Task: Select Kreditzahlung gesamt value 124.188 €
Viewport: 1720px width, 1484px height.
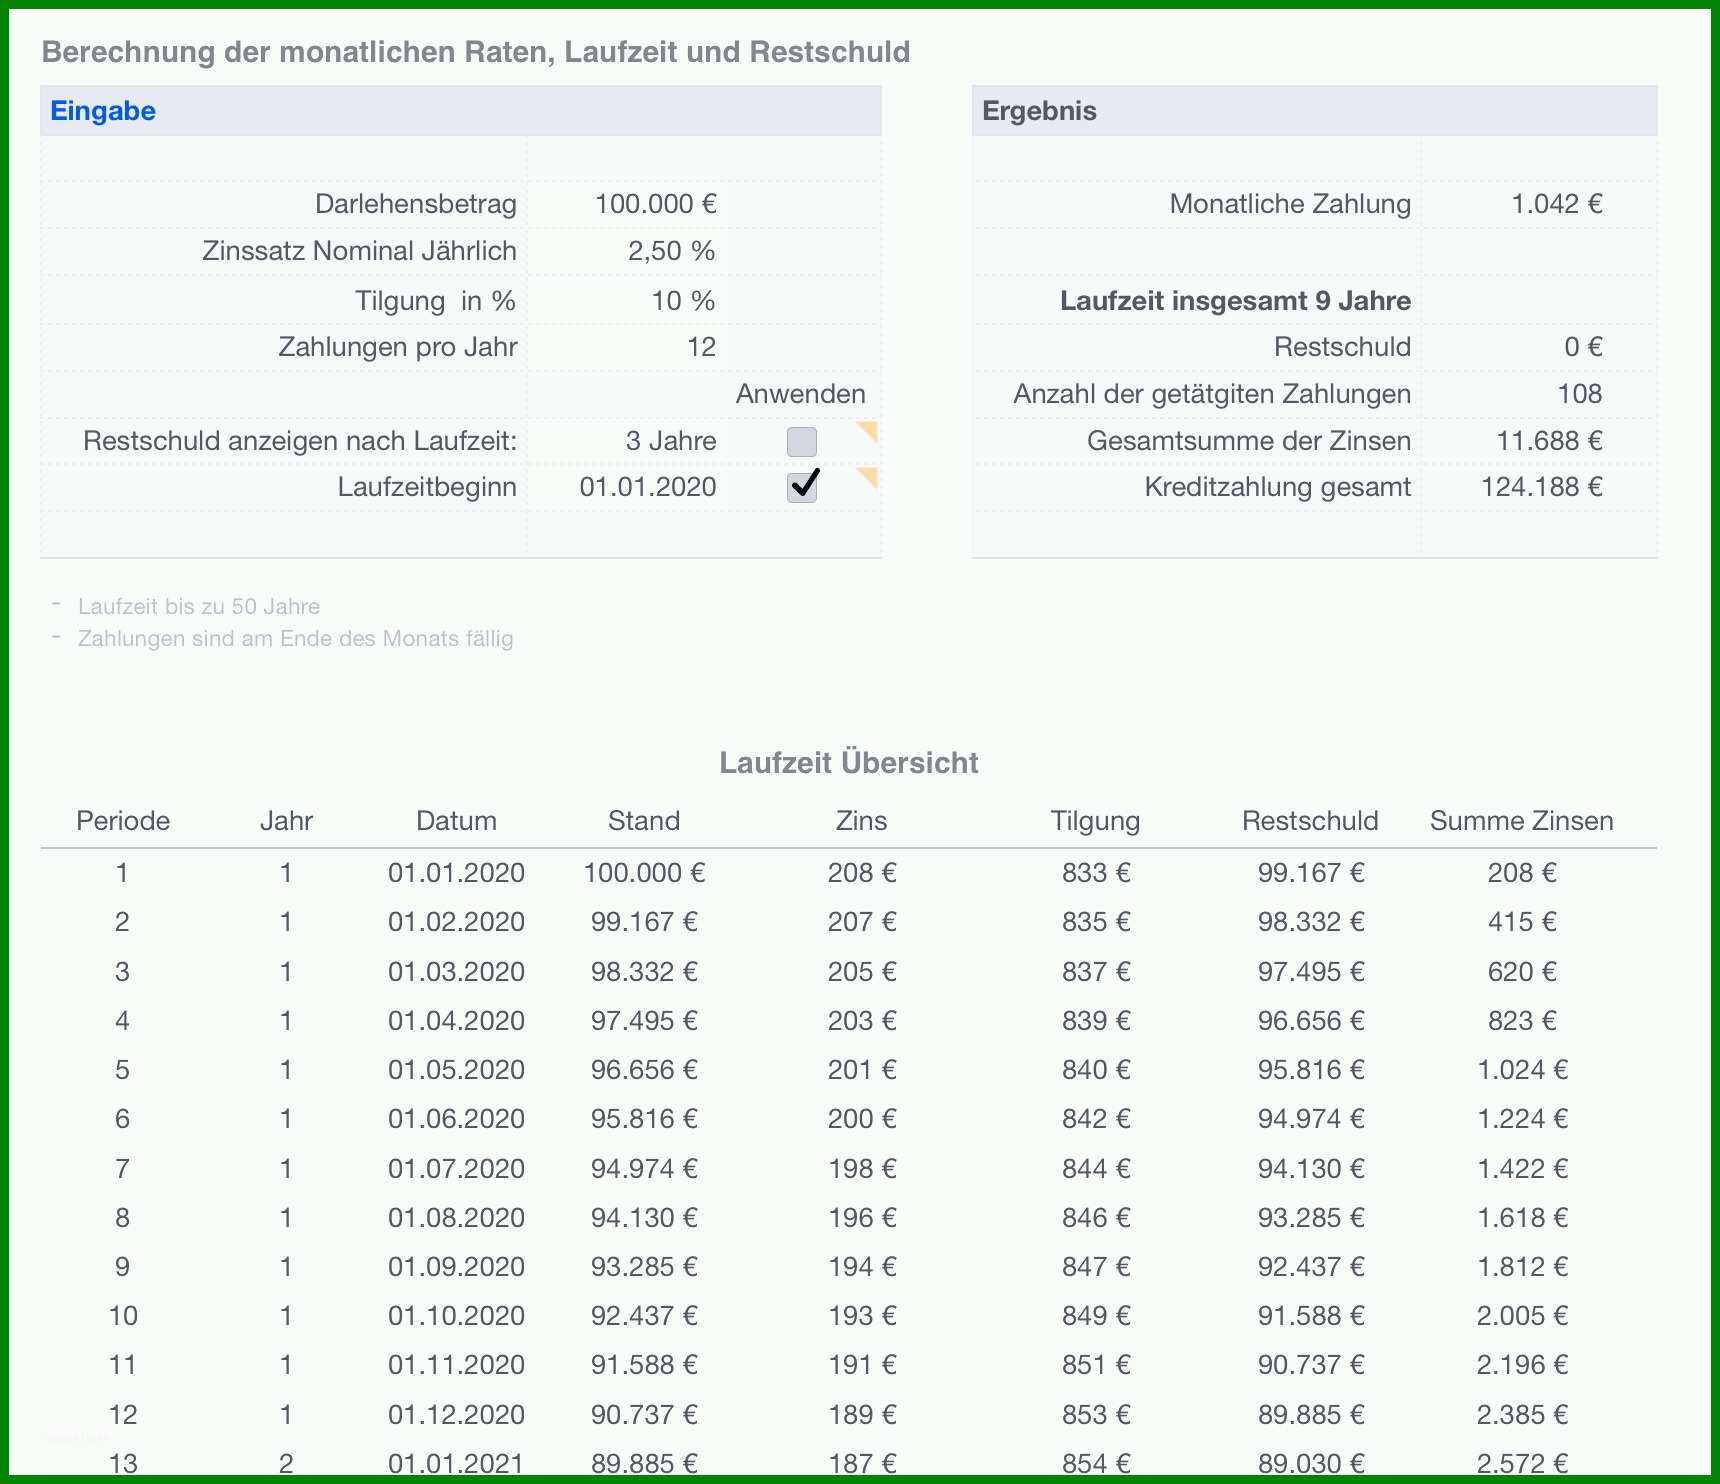Action: click(1541, 487)
